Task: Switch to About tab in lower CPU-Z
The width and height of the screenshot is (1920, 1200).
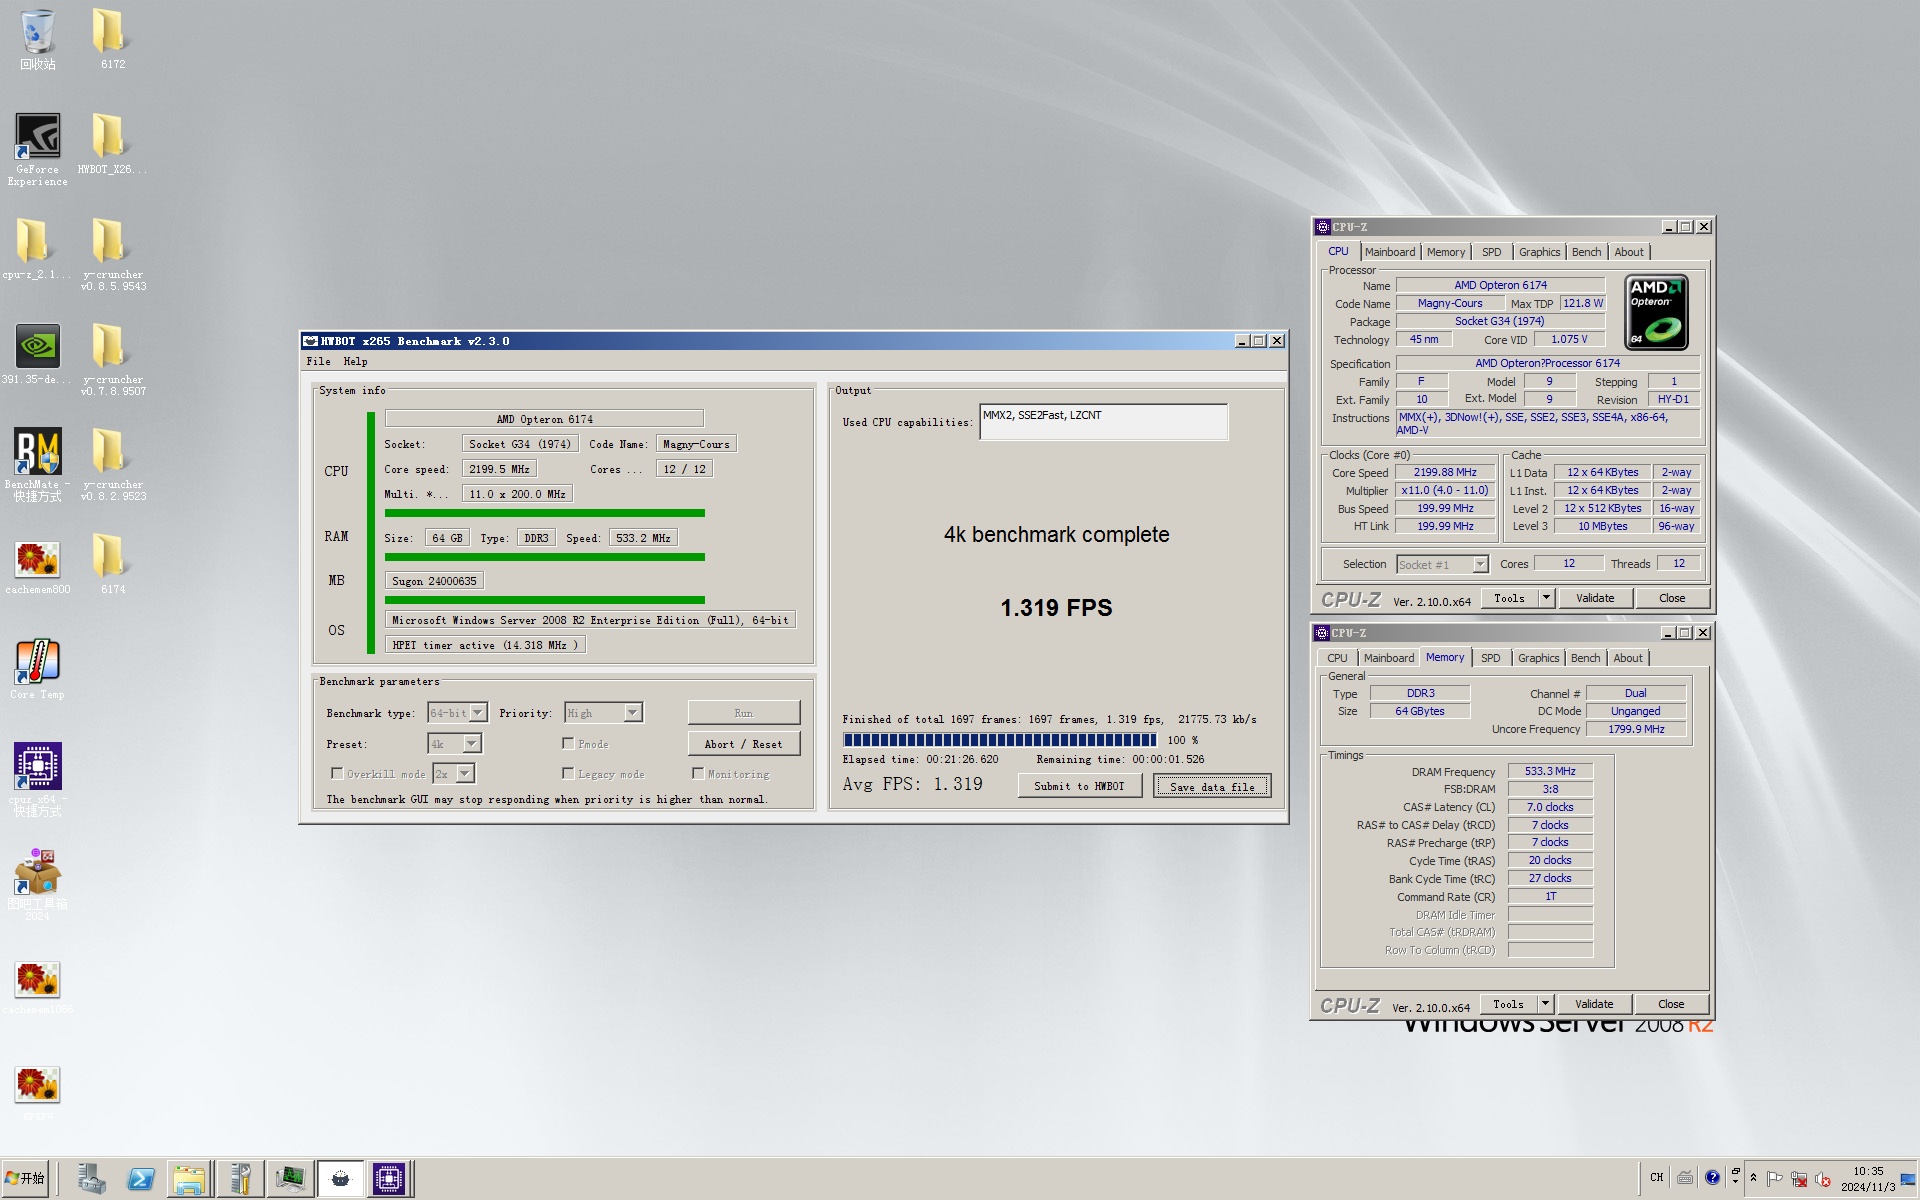Action: (1627, 658)
